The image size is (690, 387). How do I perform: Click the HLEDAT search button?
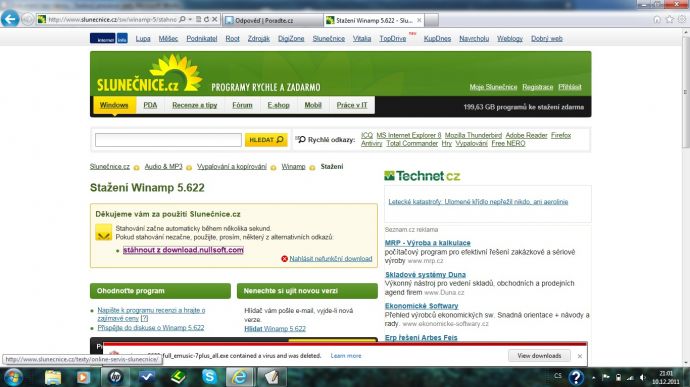pyautogui.click(x=266, y=140)
